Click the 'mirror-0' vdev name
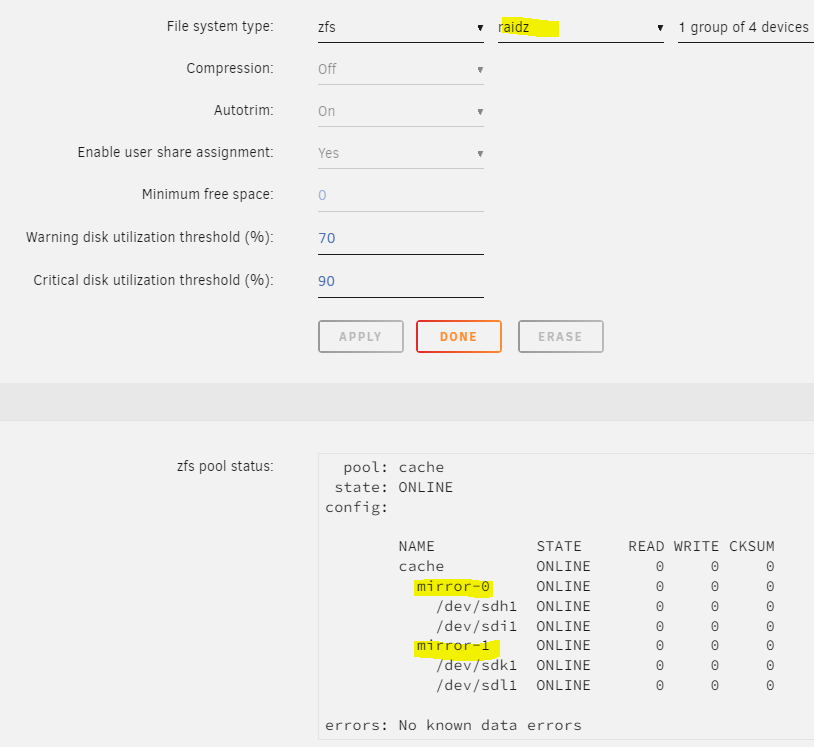The height and width of the screenshot is (747, 814). (453, 586)
